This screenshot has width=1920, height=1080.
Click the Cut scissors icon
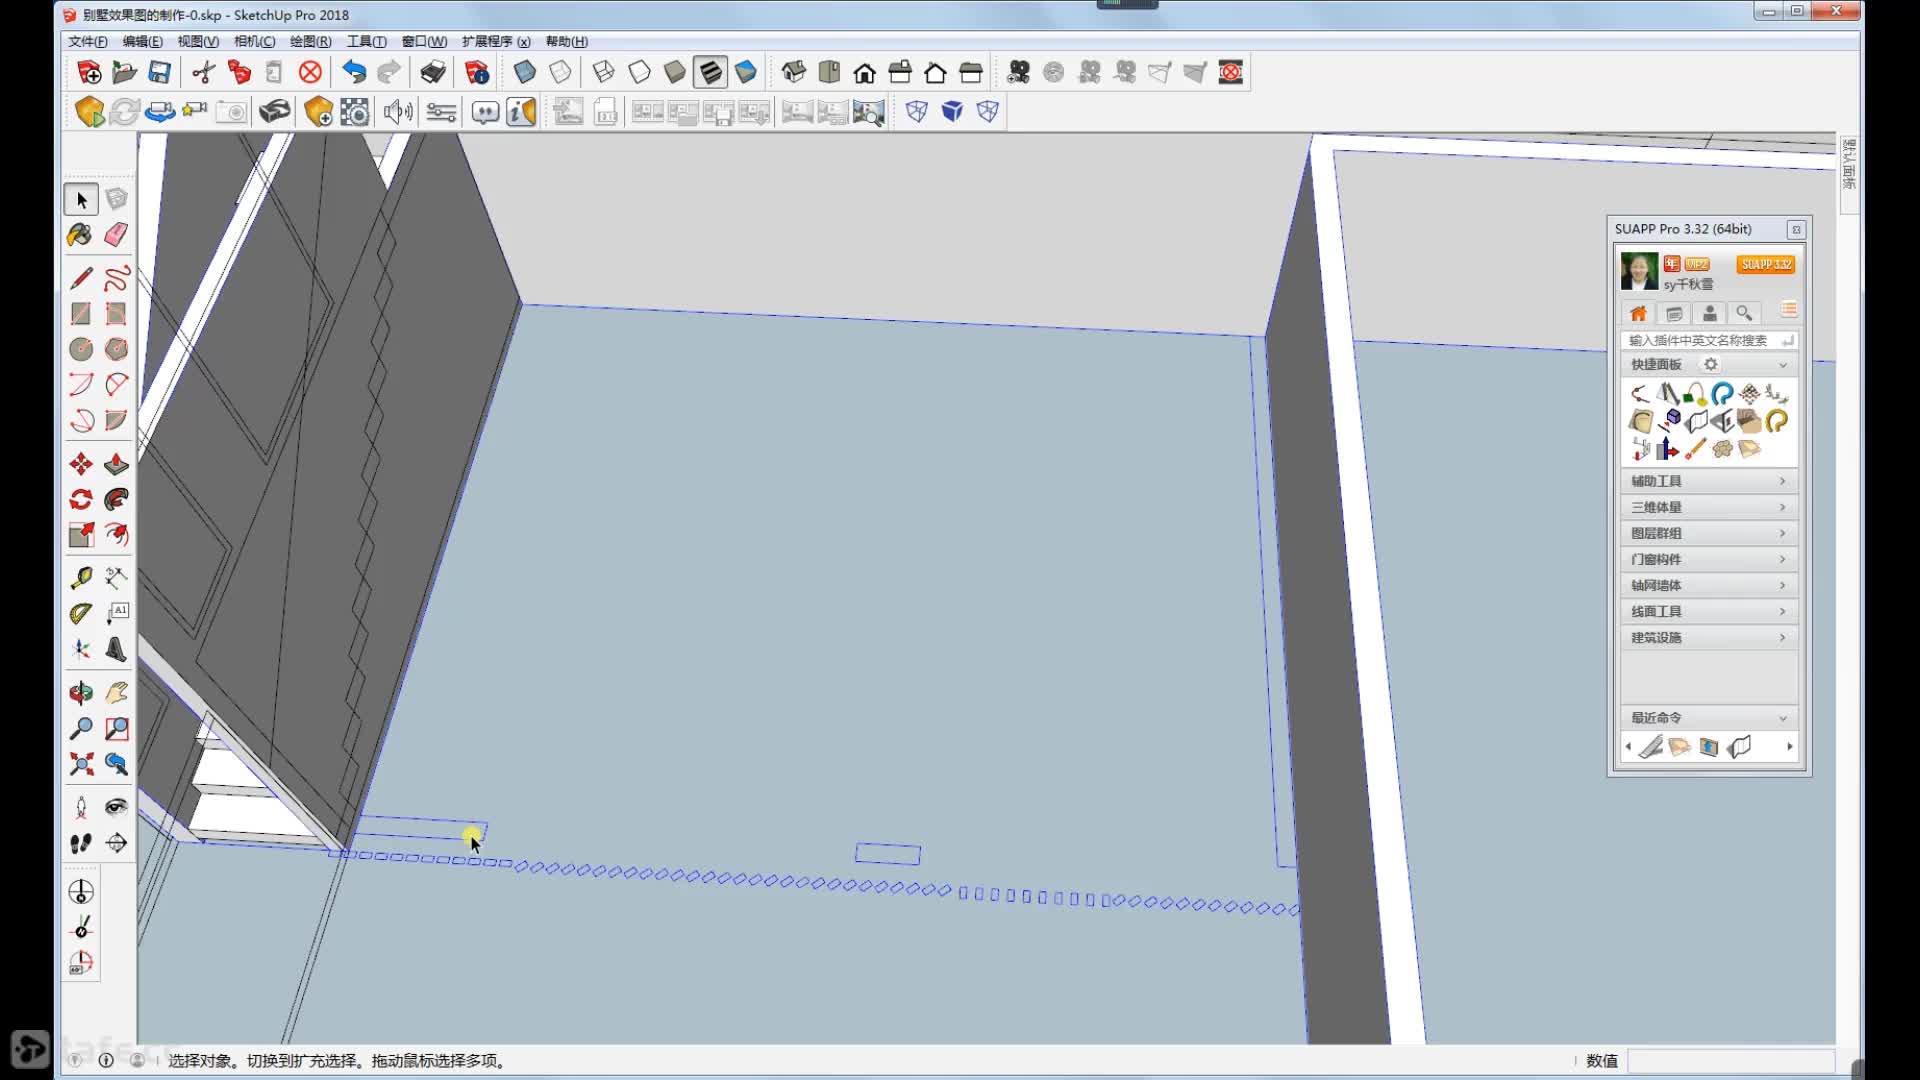tap(204, 72)
